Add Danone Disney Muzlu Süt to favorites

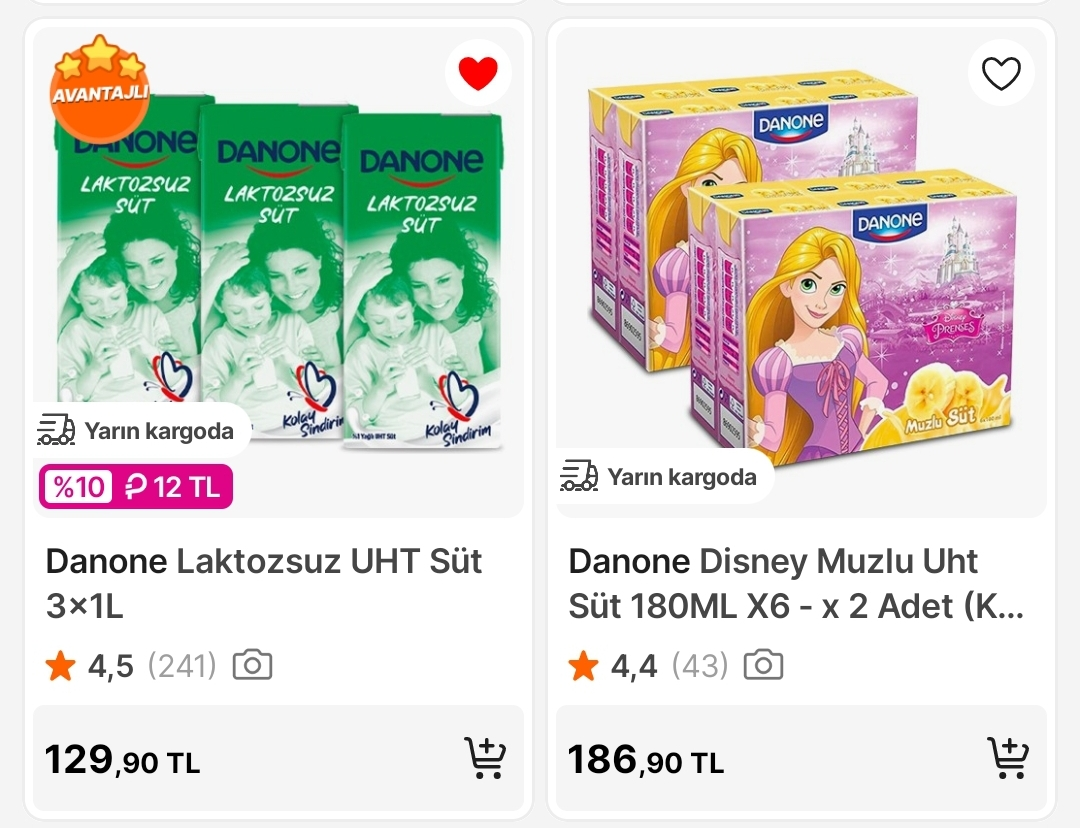(x=1001, y=73)
